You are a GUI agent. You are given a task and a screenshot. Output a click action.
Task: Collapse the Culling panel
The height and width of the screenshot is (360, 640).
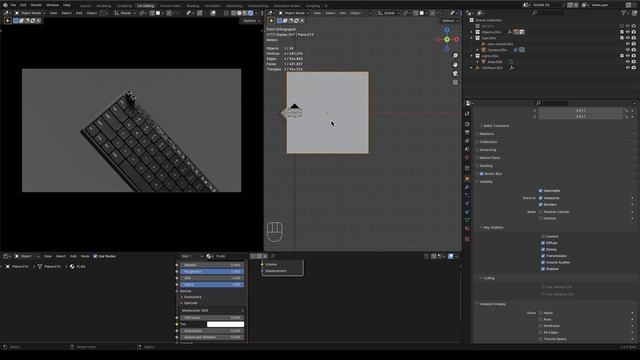pyautogui.click(x=489, y=278)
